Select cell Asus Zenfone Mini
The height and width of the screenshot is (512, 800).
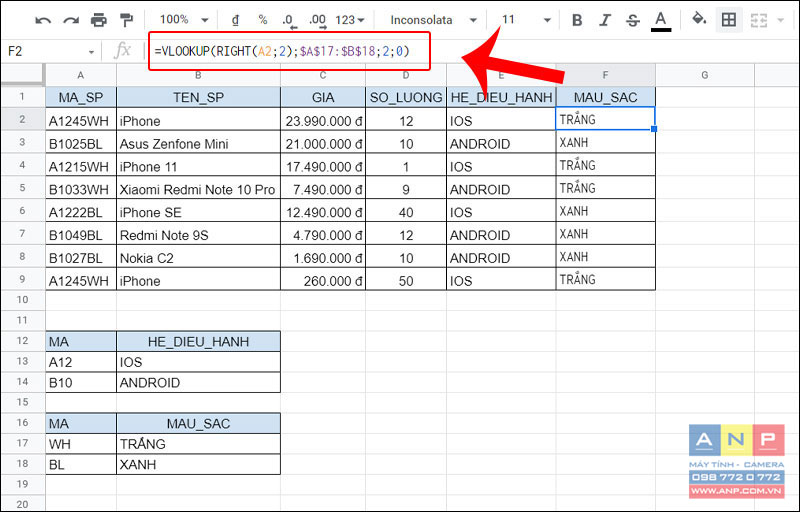point(198,144)
